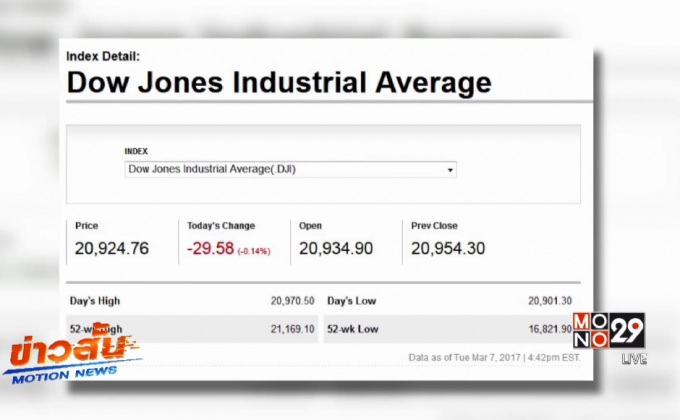The image size is (680, 420).
Task: Click the (-0.14%) percent change
Action: 255,250
